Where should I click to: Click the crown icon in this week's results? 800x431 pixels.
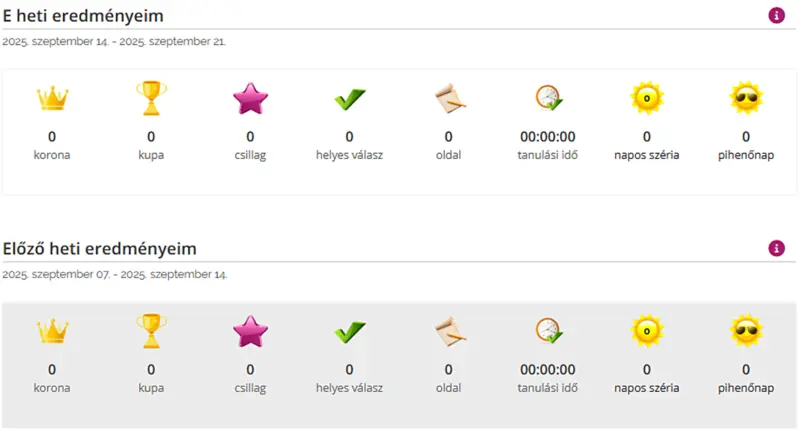point(51,98)
